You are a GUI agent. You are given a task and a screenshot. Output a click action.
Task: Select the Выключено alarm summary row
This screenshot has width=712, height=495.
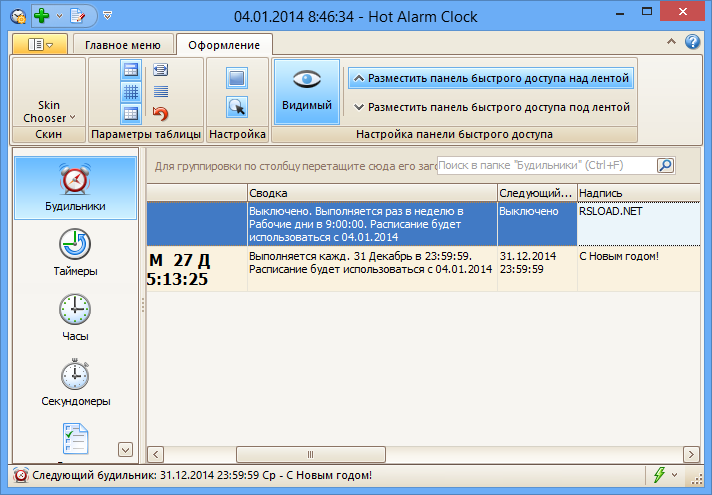click(372, 224)
